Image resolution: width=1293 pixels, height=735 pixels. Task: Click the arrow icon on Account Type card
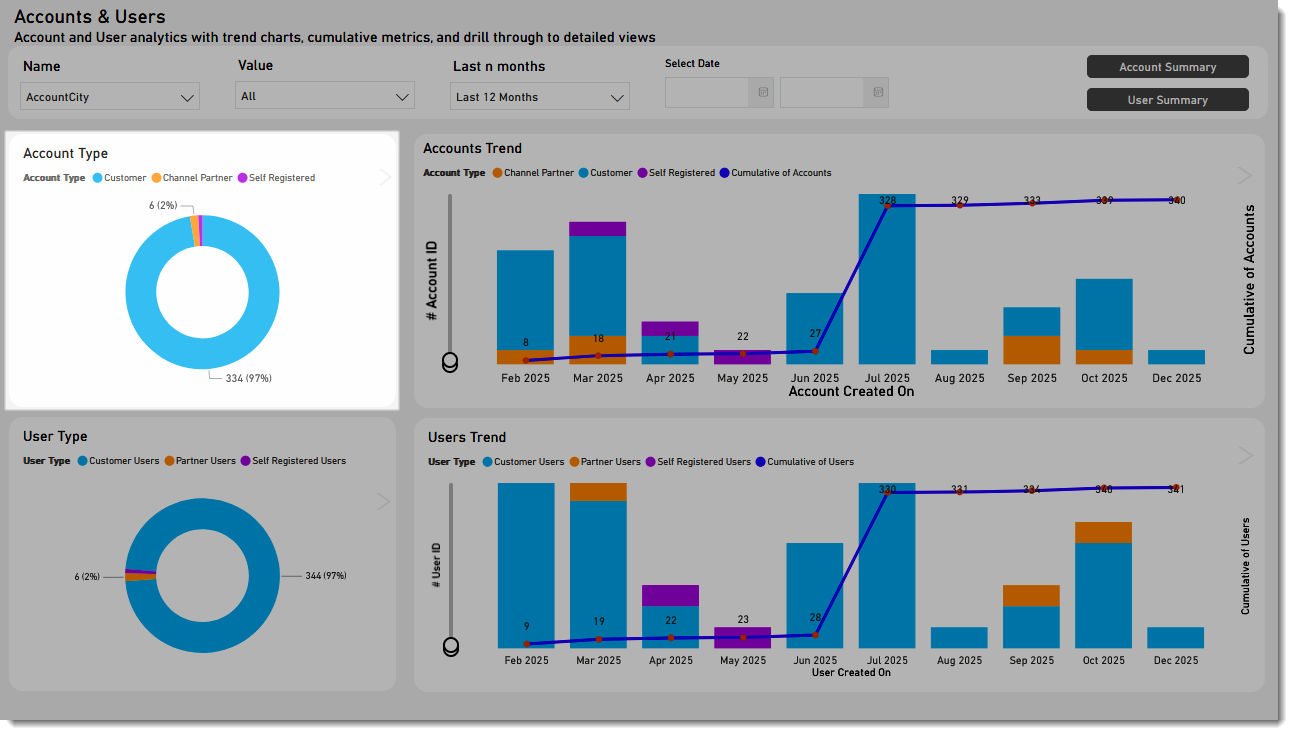384,177
